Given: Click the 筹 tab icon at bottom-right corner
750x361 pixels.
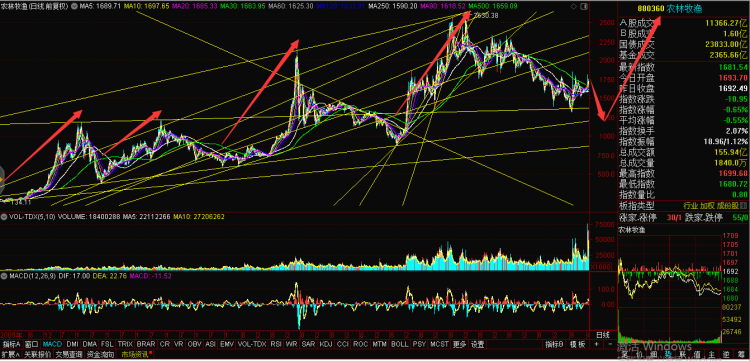Looking at the screenshot, I should (742, 355).
